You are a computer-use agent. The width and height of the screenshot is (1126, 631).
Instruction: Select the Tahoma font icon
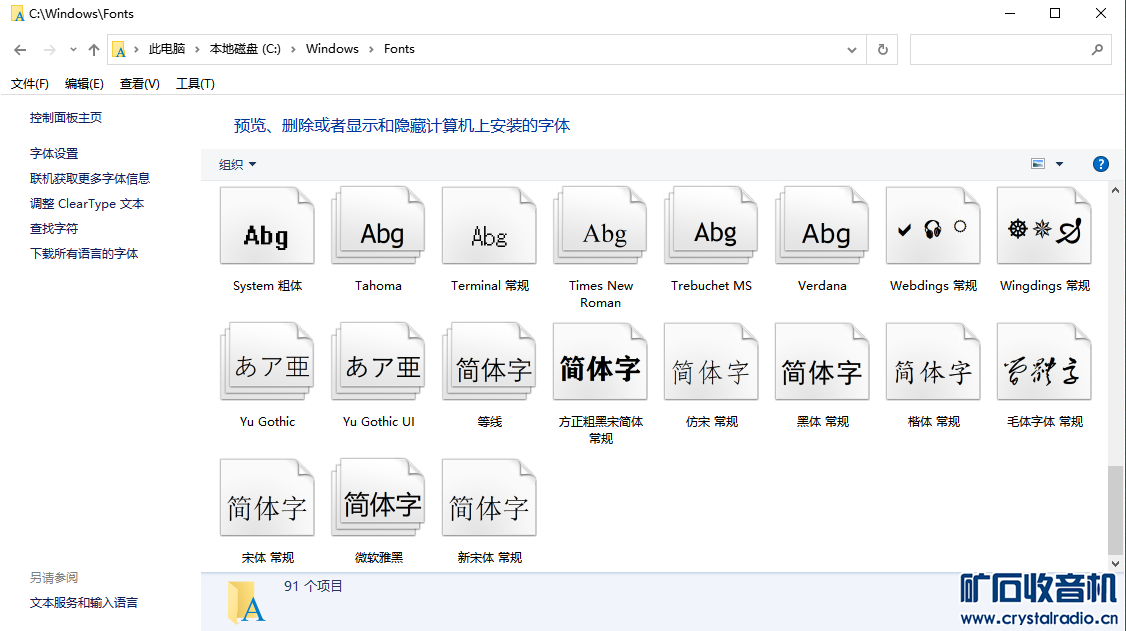click(x=378, y=225)
